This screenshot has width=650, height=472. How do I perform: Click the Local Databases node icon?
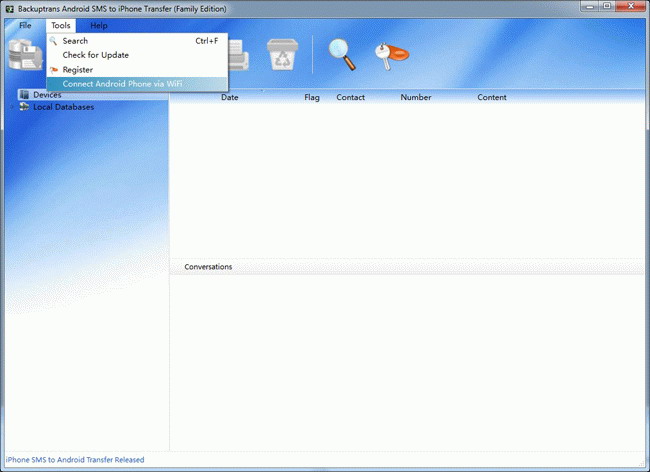(24, 107)
